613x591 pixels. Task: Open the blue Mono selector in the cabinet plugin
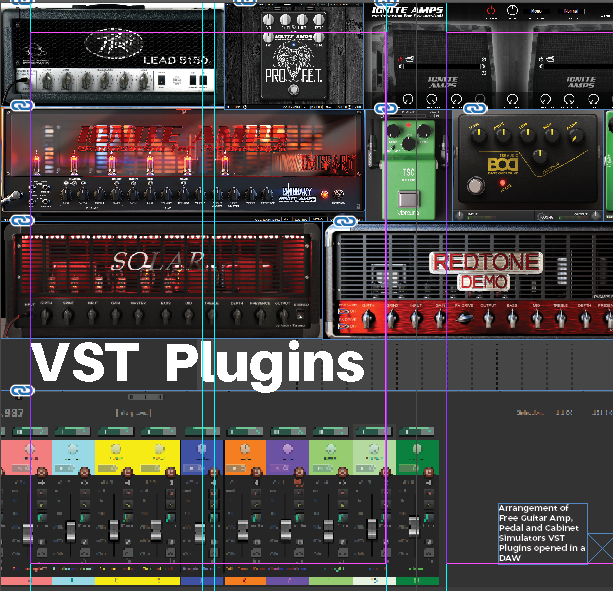click(536, 11)
